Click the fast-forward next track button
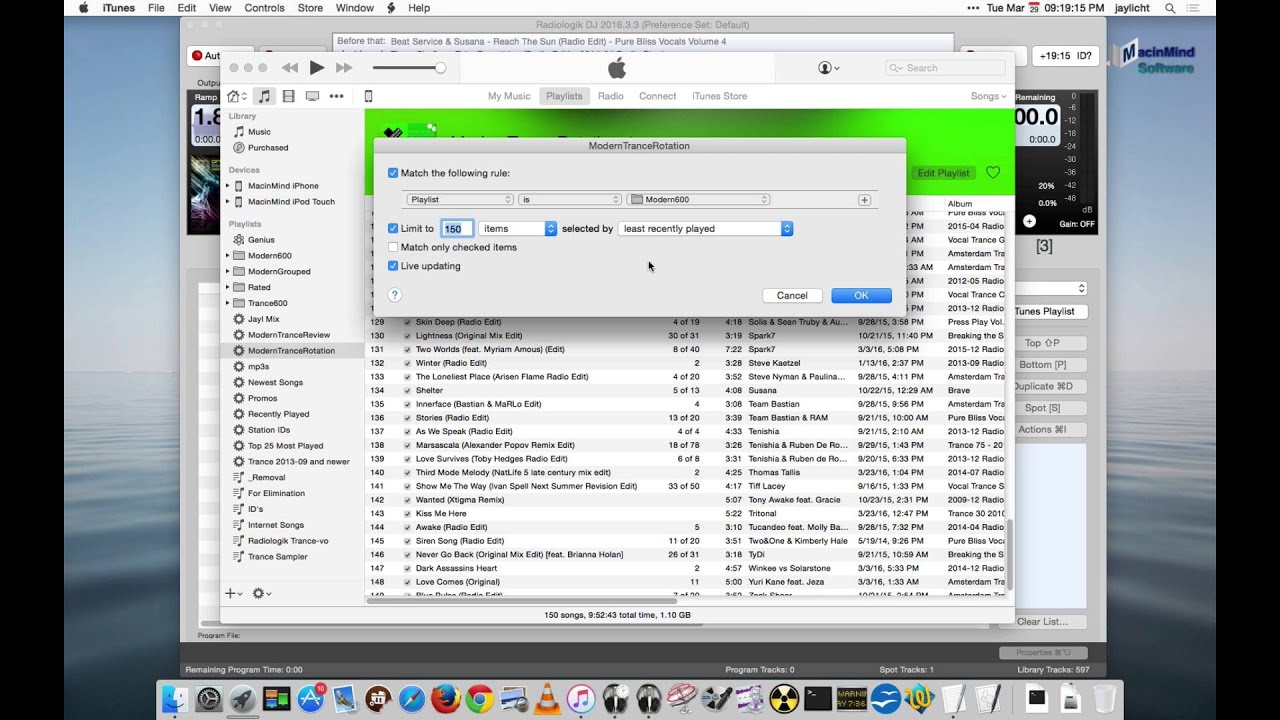The width and height of the screenshot is (1280, 720). [x=344, y=68]
